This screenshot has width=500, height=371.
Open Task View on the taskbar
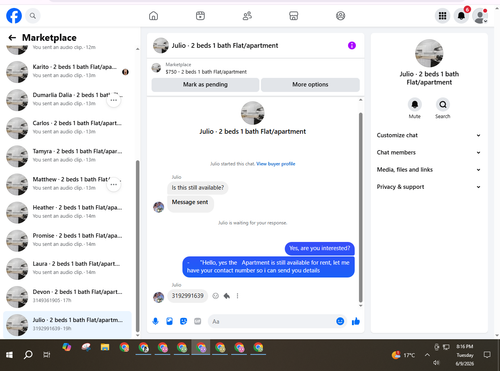coord(47,355)
